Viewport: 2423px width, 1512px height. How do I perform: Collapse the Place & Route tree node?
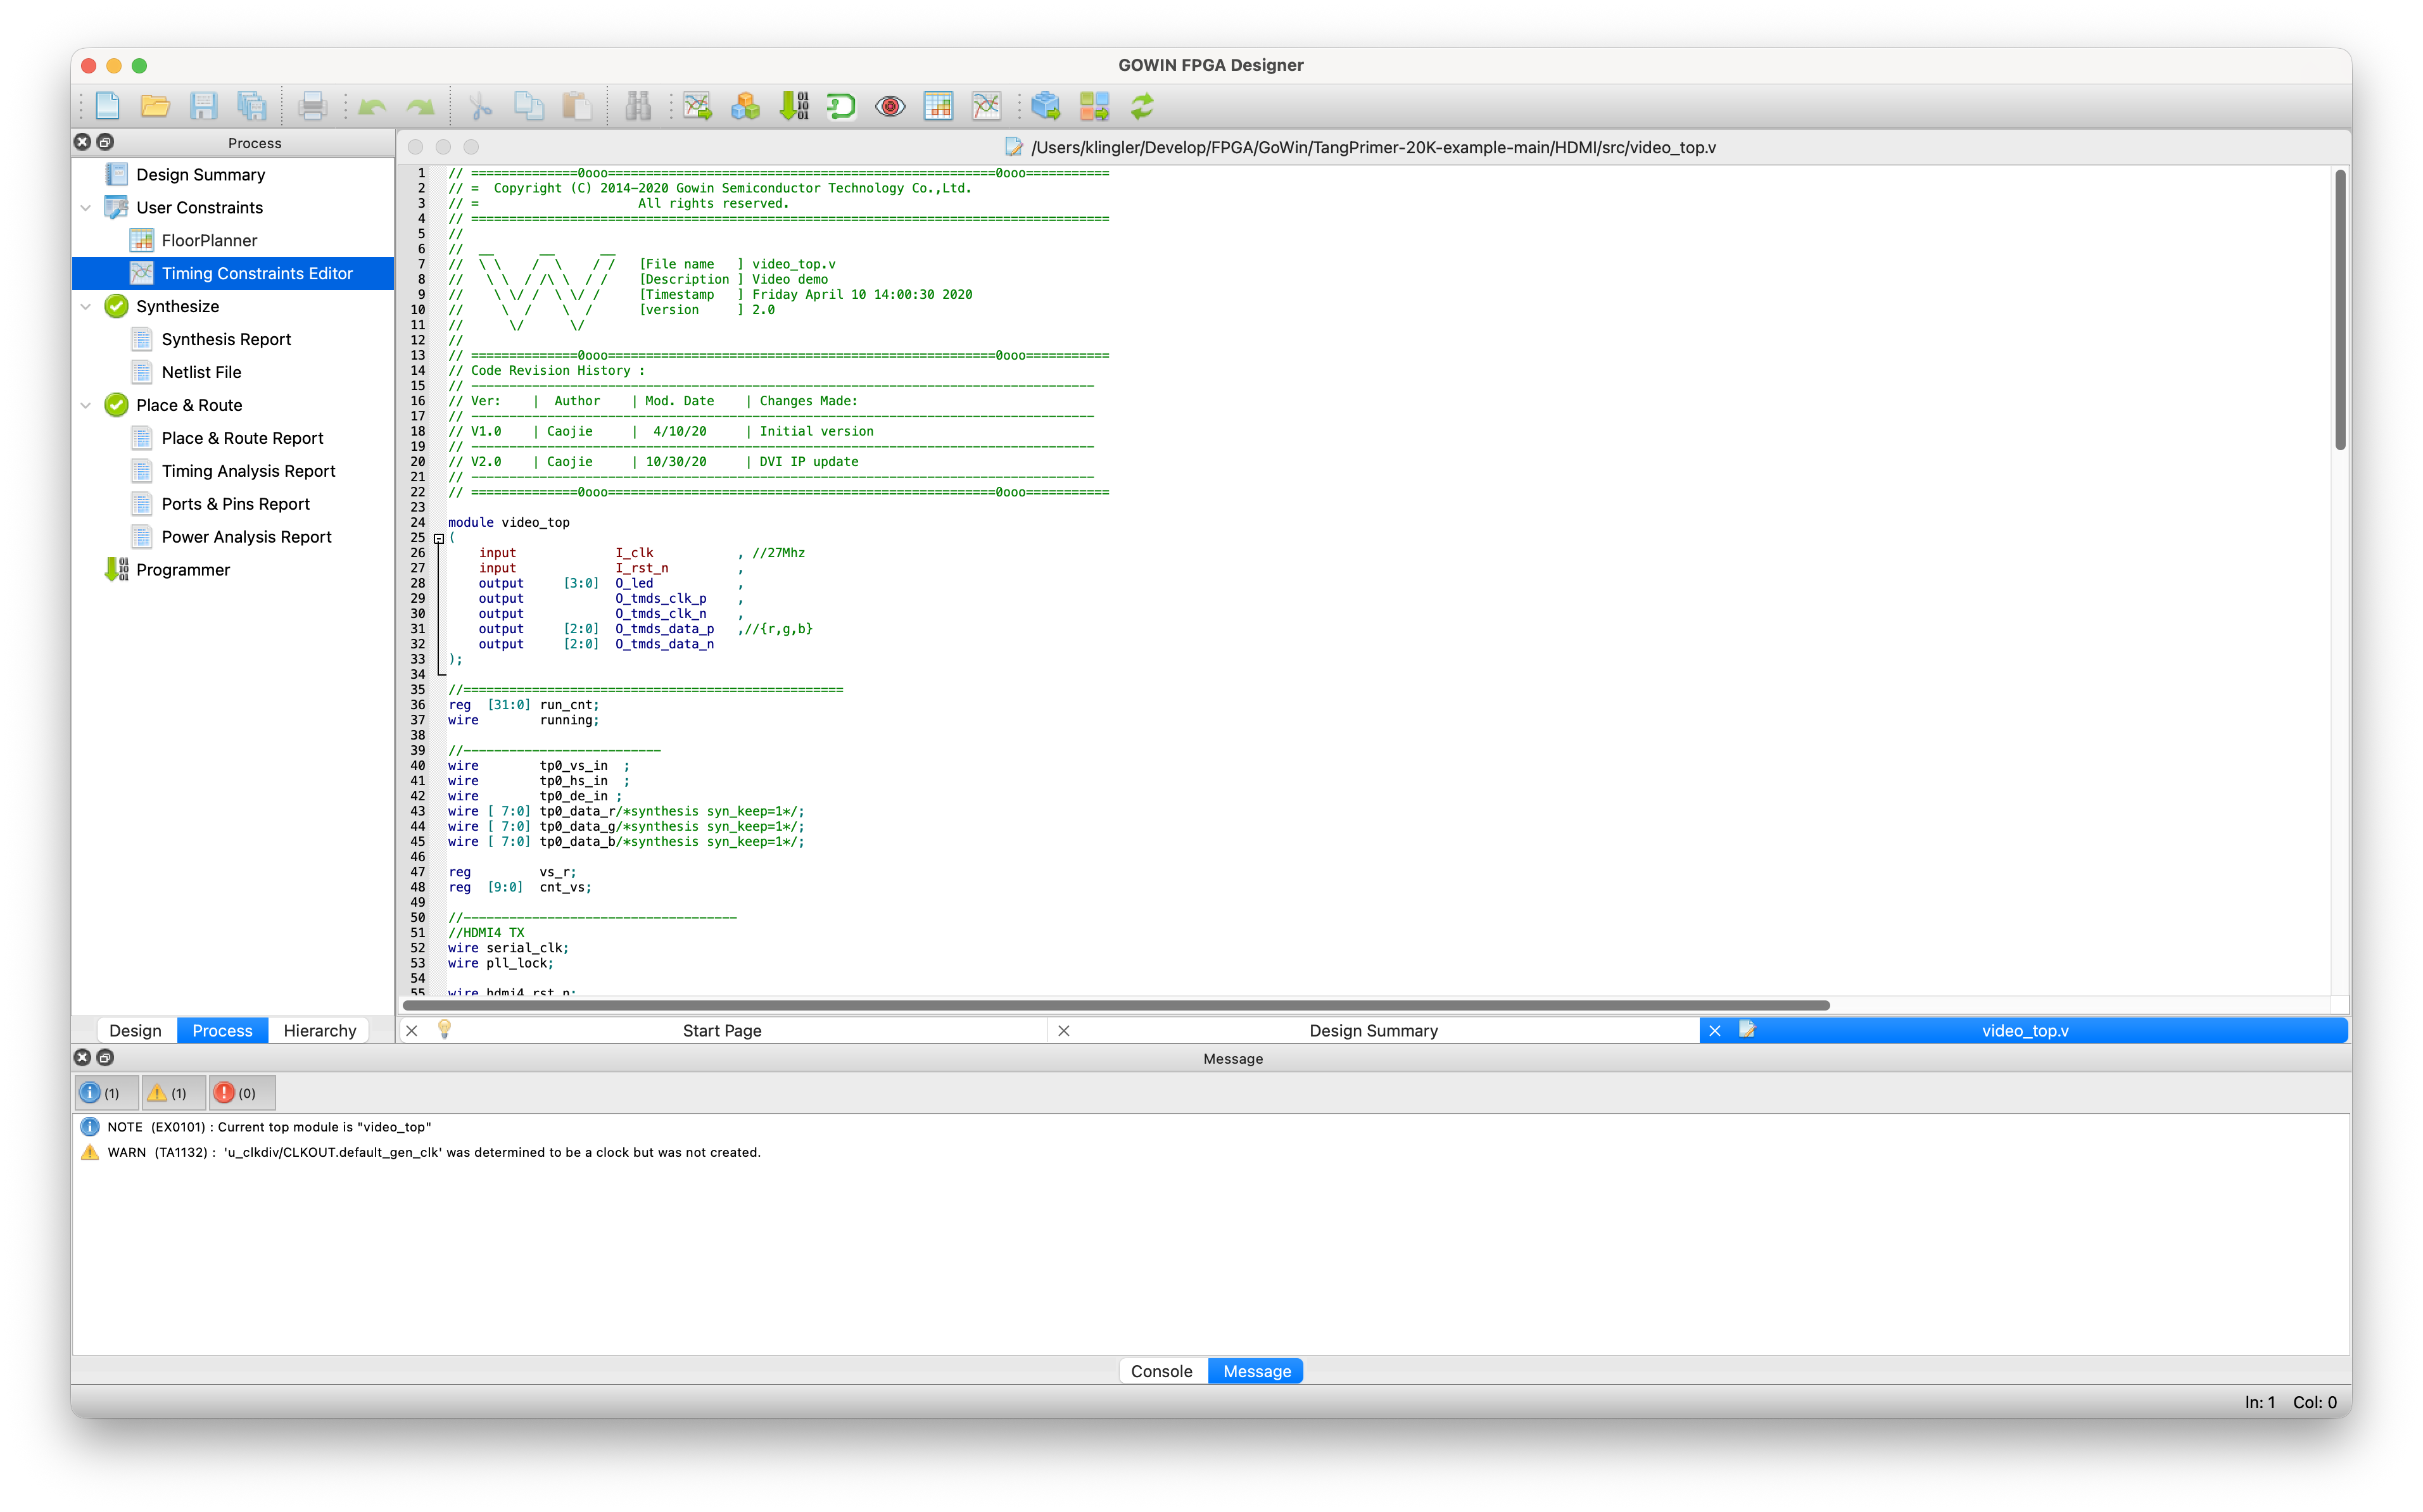point(86,405)
